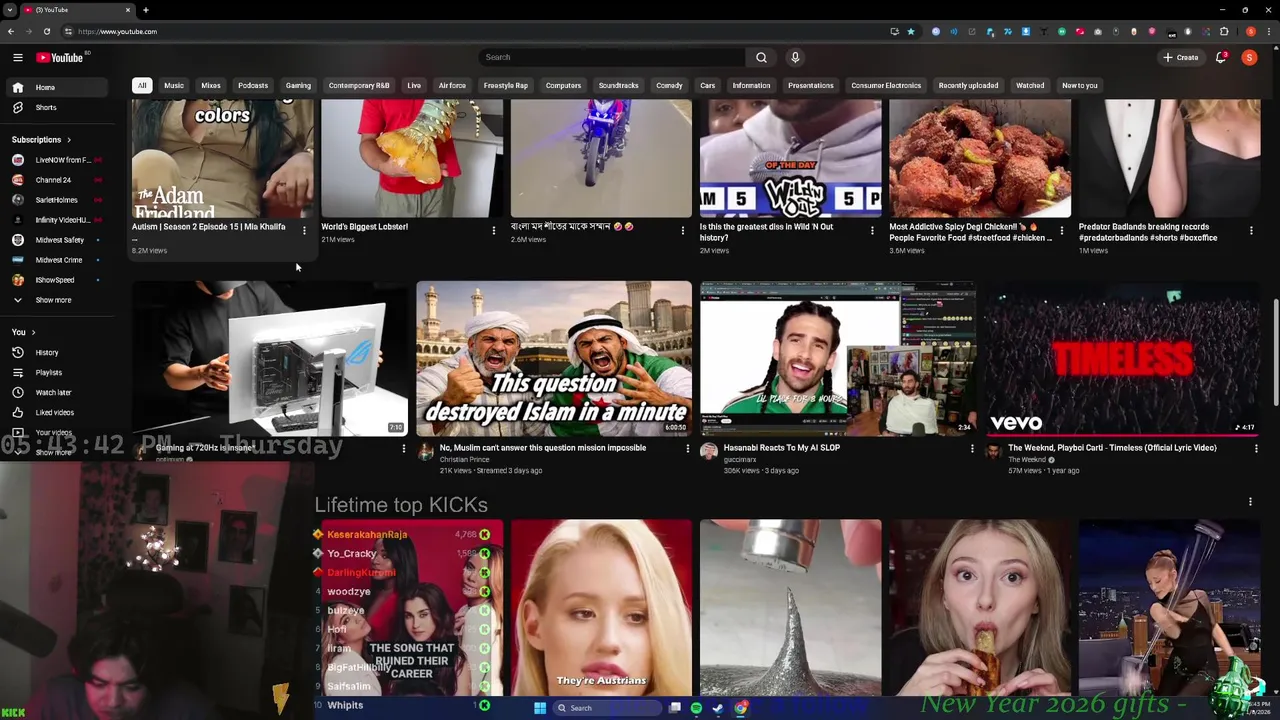Bookmark this page star icon
The image size is (1280, 720).
(x=911, y=31)
